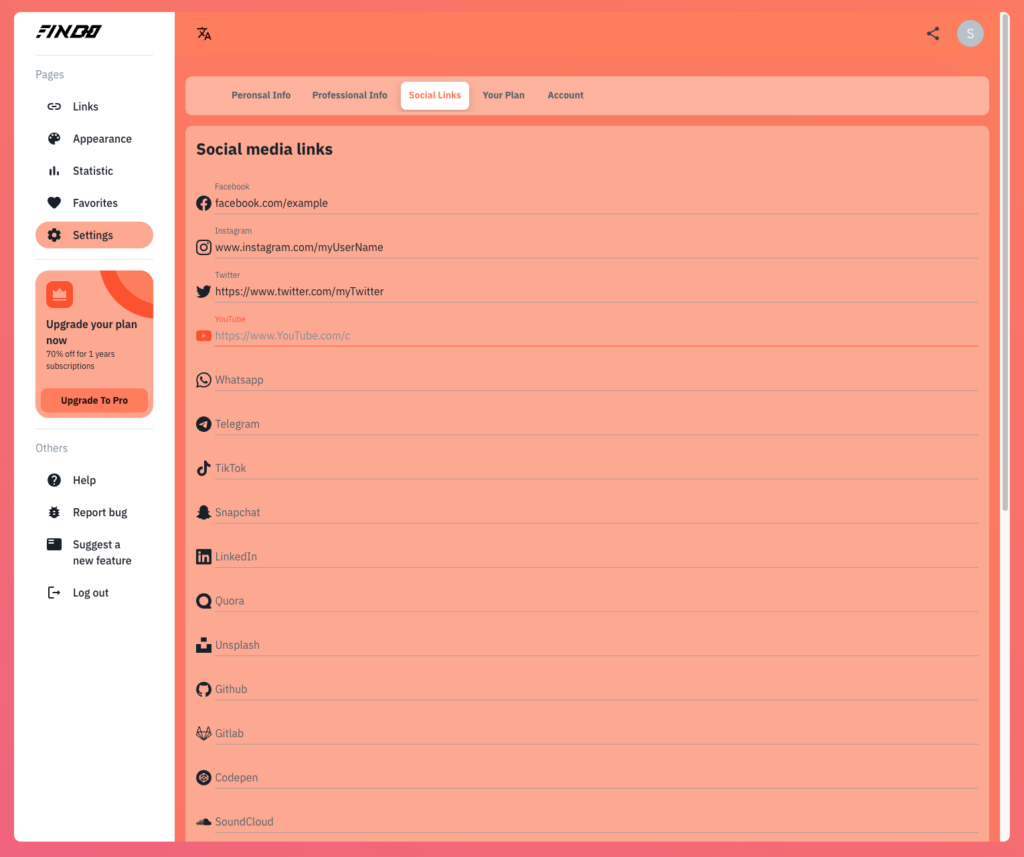Image resolution: width=1024 pixels, height=857 pixels.
Task: Click the Github input field
Action: pos(596,689)
